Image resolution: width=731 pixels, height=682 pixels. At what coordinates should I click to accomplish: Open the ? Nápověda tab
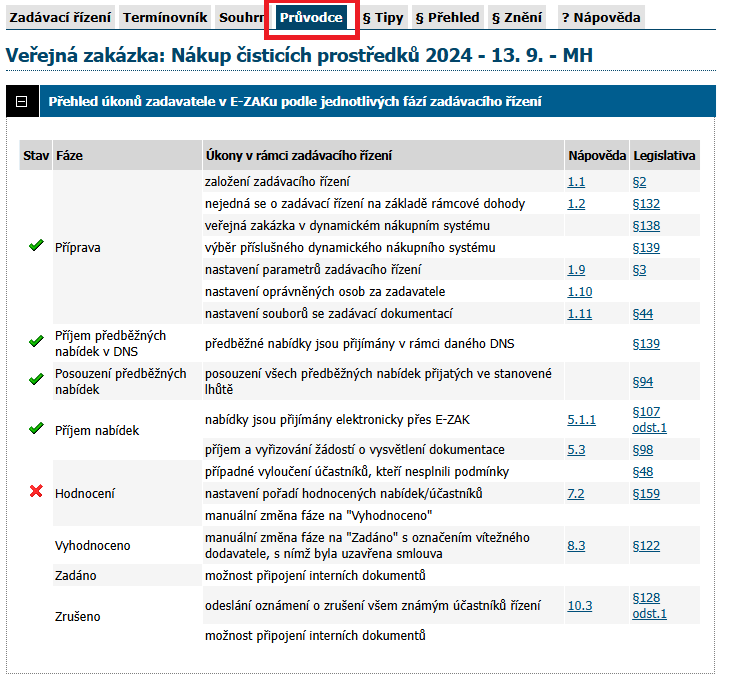click(599, 17)
